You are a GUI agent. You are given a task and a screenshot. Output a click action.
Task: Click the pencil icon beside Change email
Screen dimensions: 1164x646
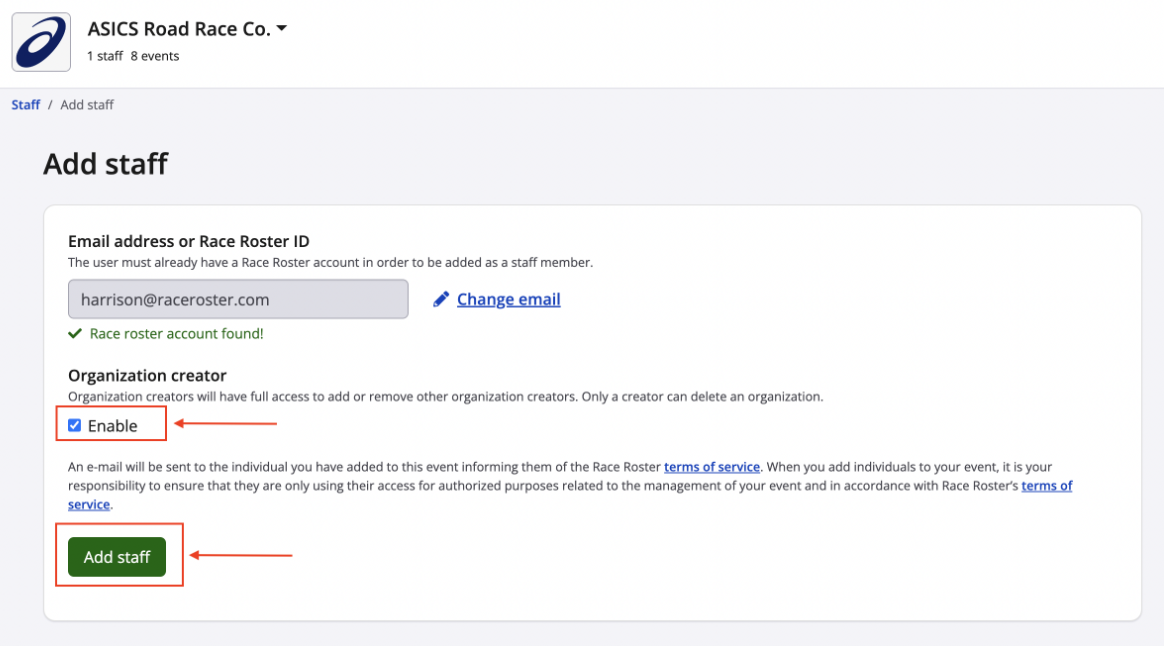click(x=441, y=300)
